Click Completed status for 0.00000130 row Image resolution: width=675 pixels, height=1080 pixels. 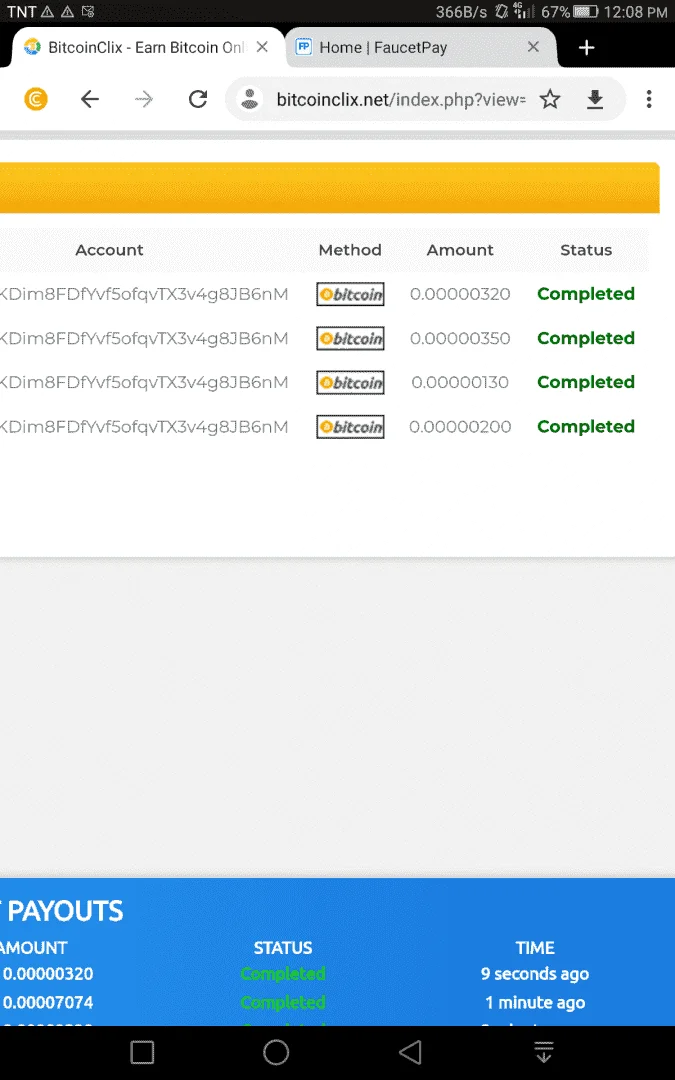coord(586,382)
